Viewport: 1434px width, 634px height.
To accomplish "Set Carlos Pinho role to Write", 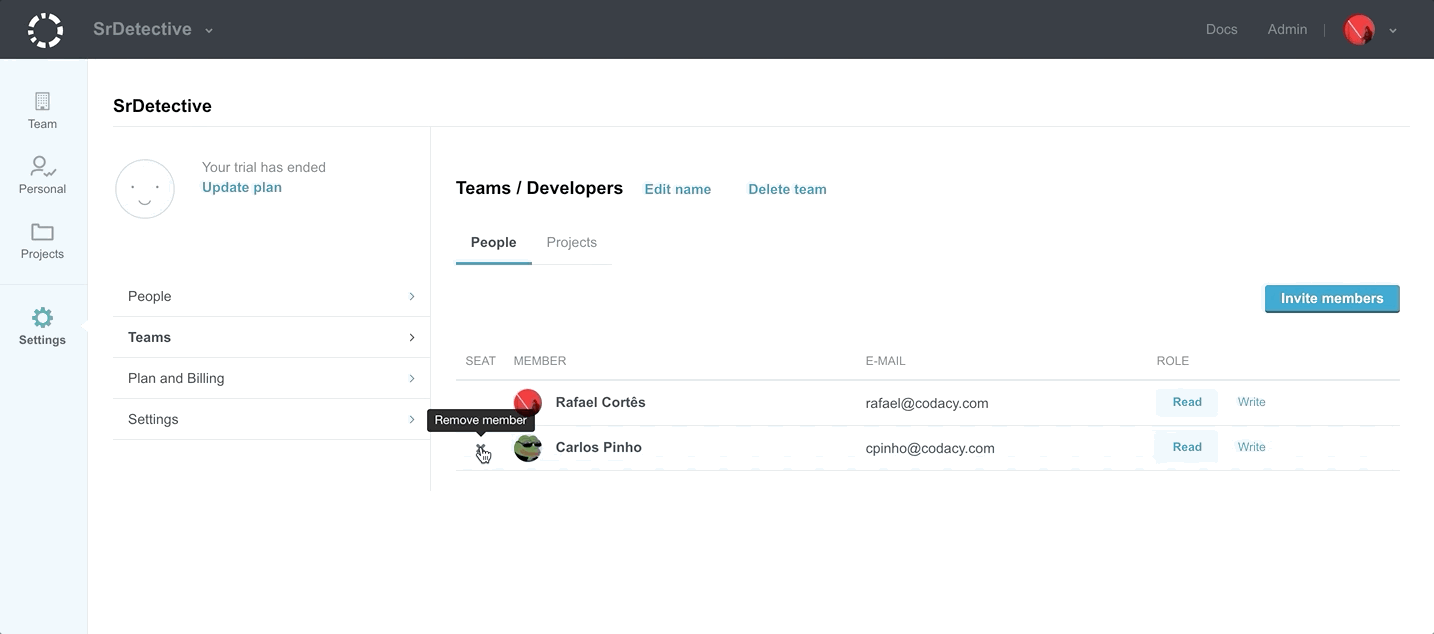I will pos(1251,447).
